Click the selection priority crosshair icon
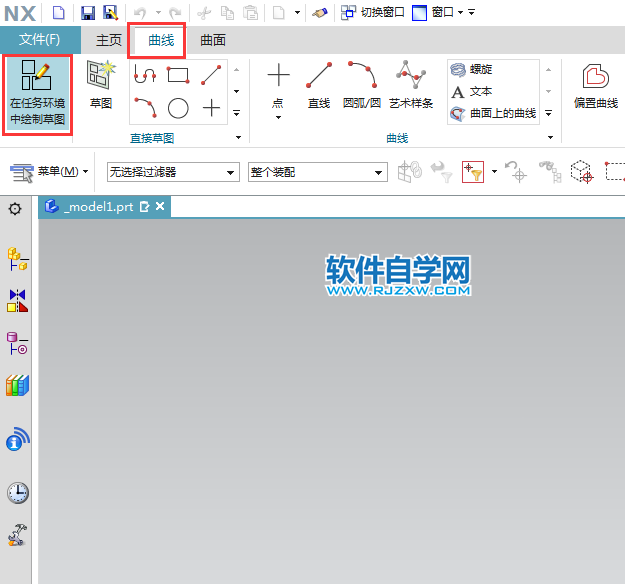 tap(515, 172)
